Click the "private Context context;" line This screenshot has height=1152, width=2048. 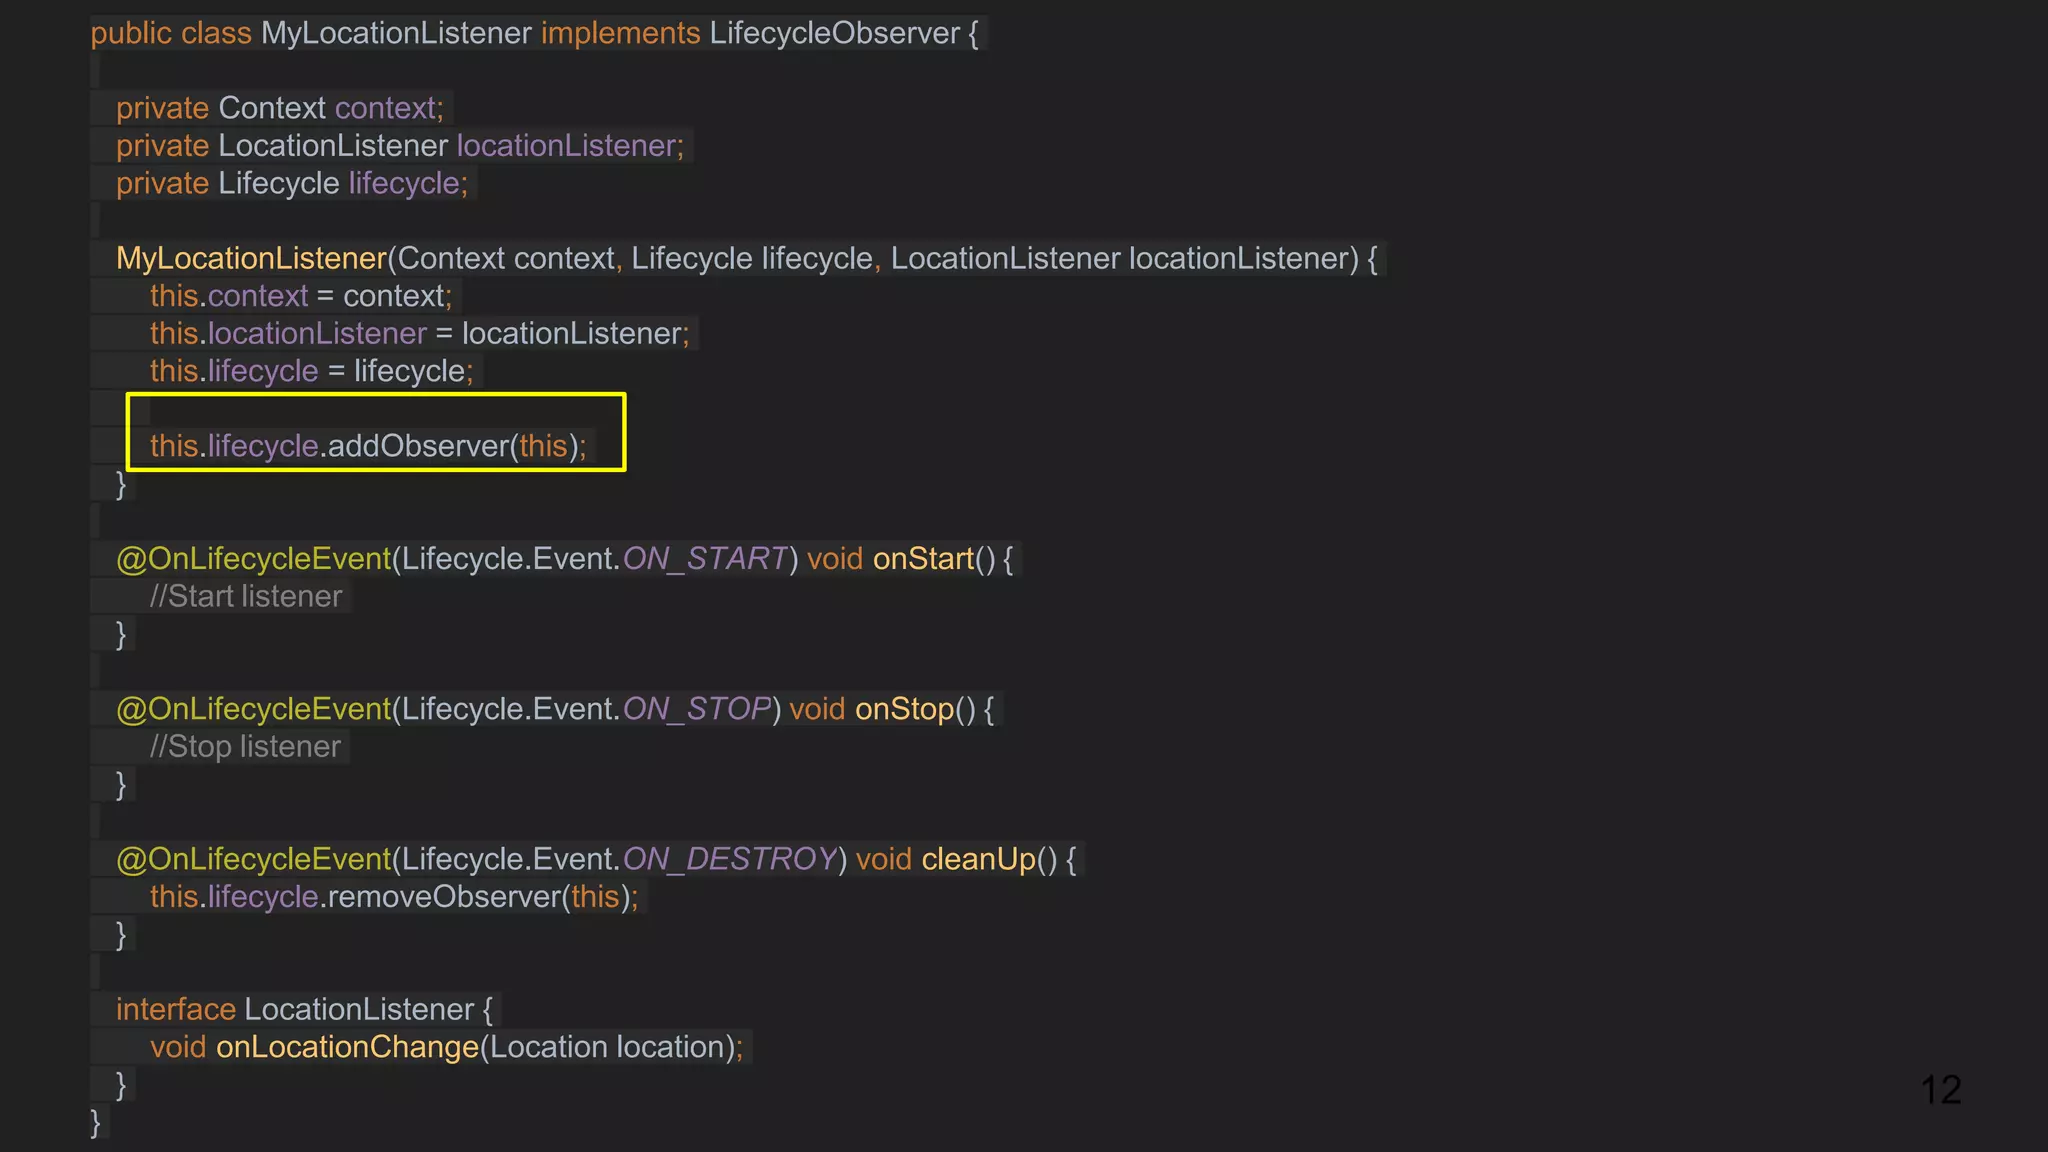[280, 108]
